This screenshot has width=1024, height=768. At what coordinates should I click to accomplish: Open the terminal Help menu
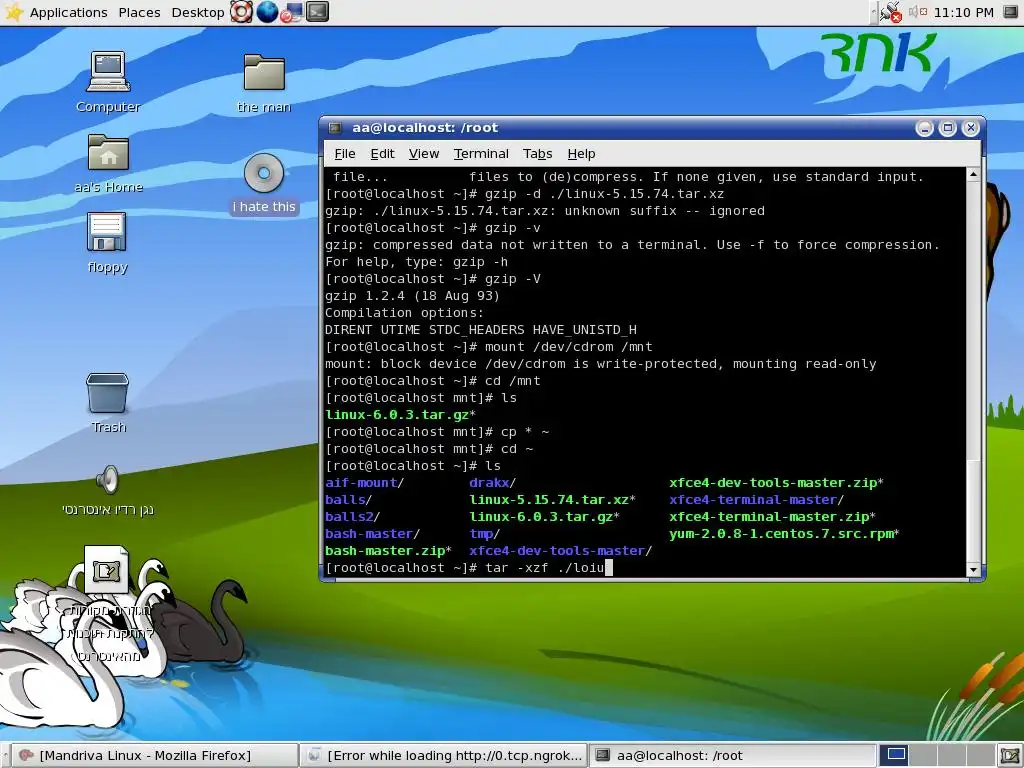pyautogui.click(x=581, y=153)
